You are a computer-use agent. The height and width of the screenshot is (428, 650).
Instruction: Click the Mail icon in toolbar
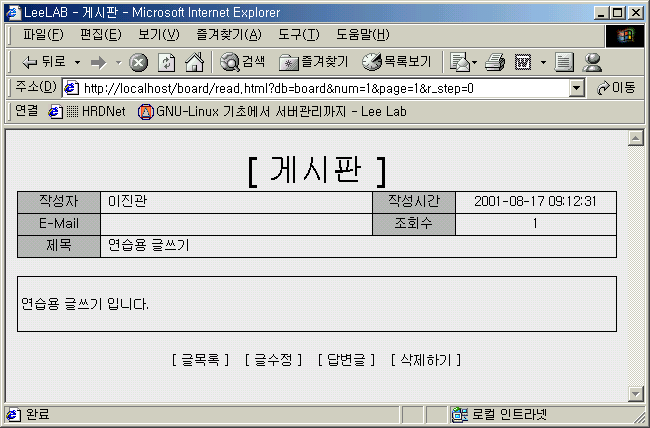(x=460, y=62)
